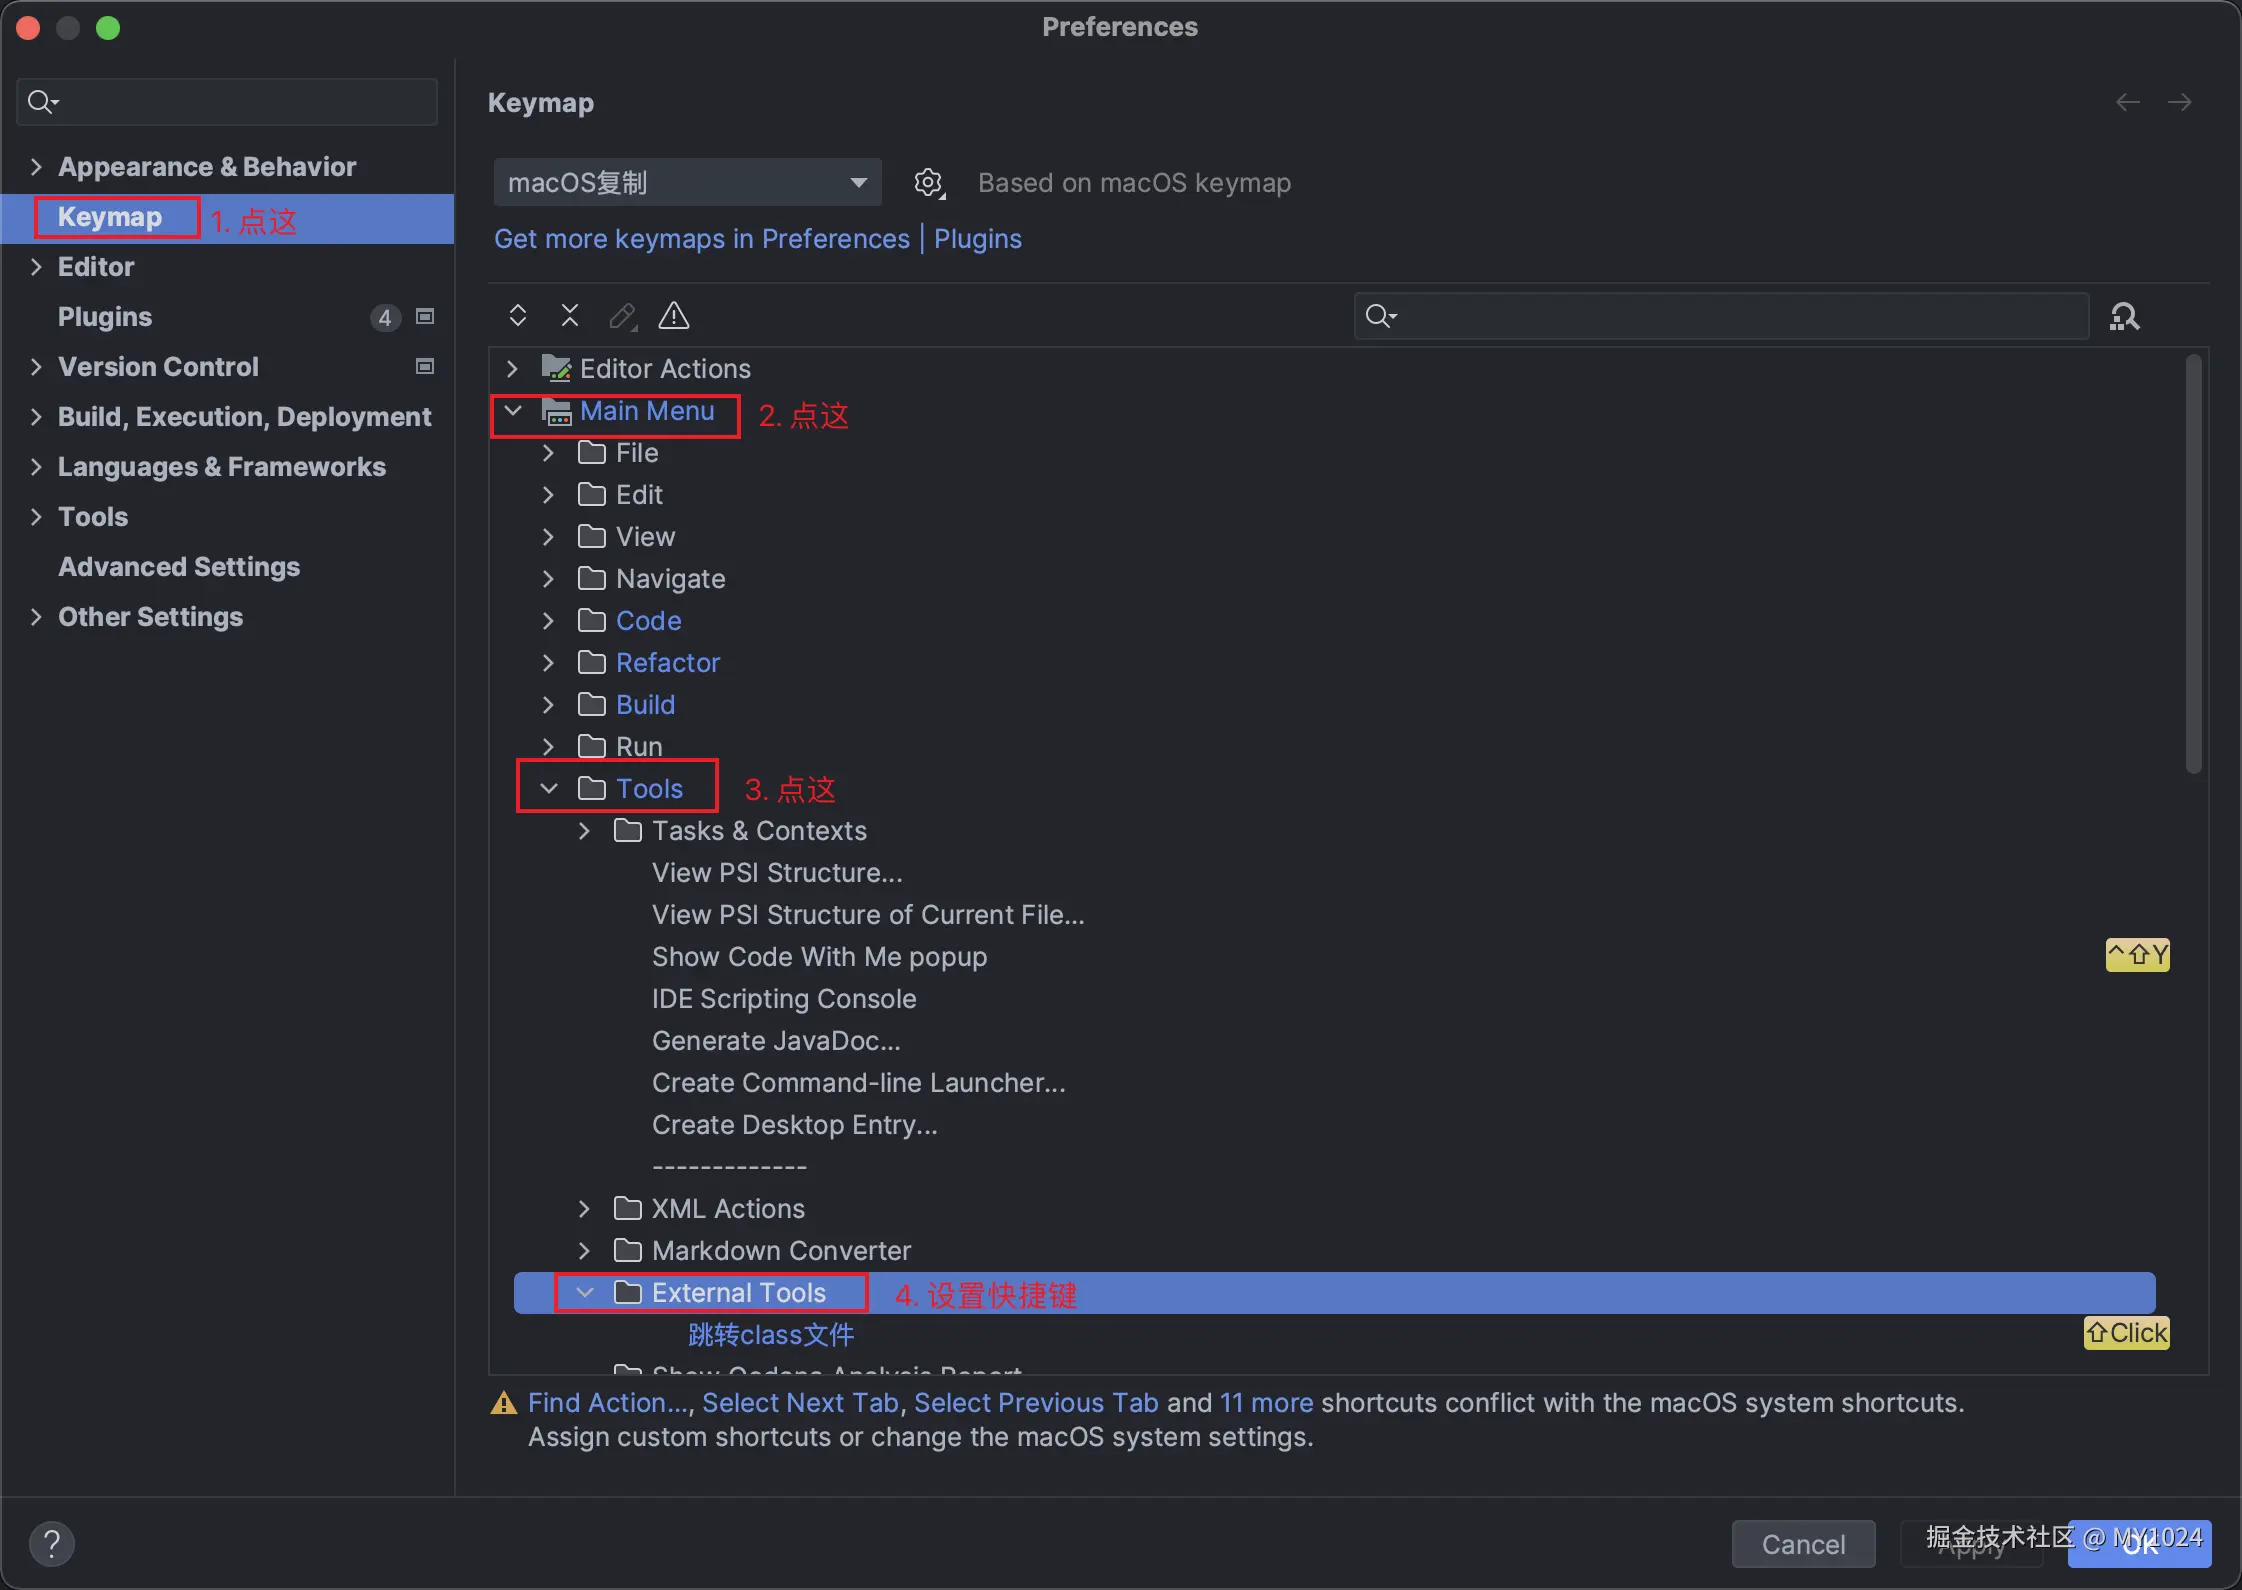Click the Cancel button
Viewport: 2242px width, 1590px height.
(x=1803, y=1544)
